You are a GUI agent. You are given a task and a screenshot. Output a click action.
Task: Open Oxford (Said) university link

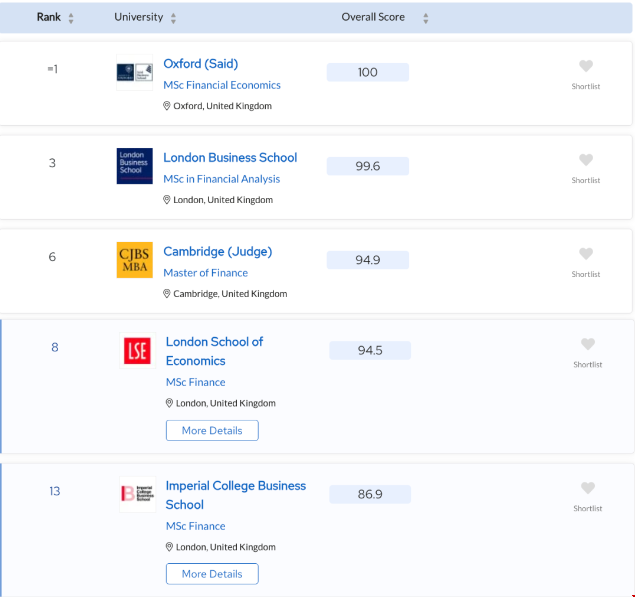(200, 64)
